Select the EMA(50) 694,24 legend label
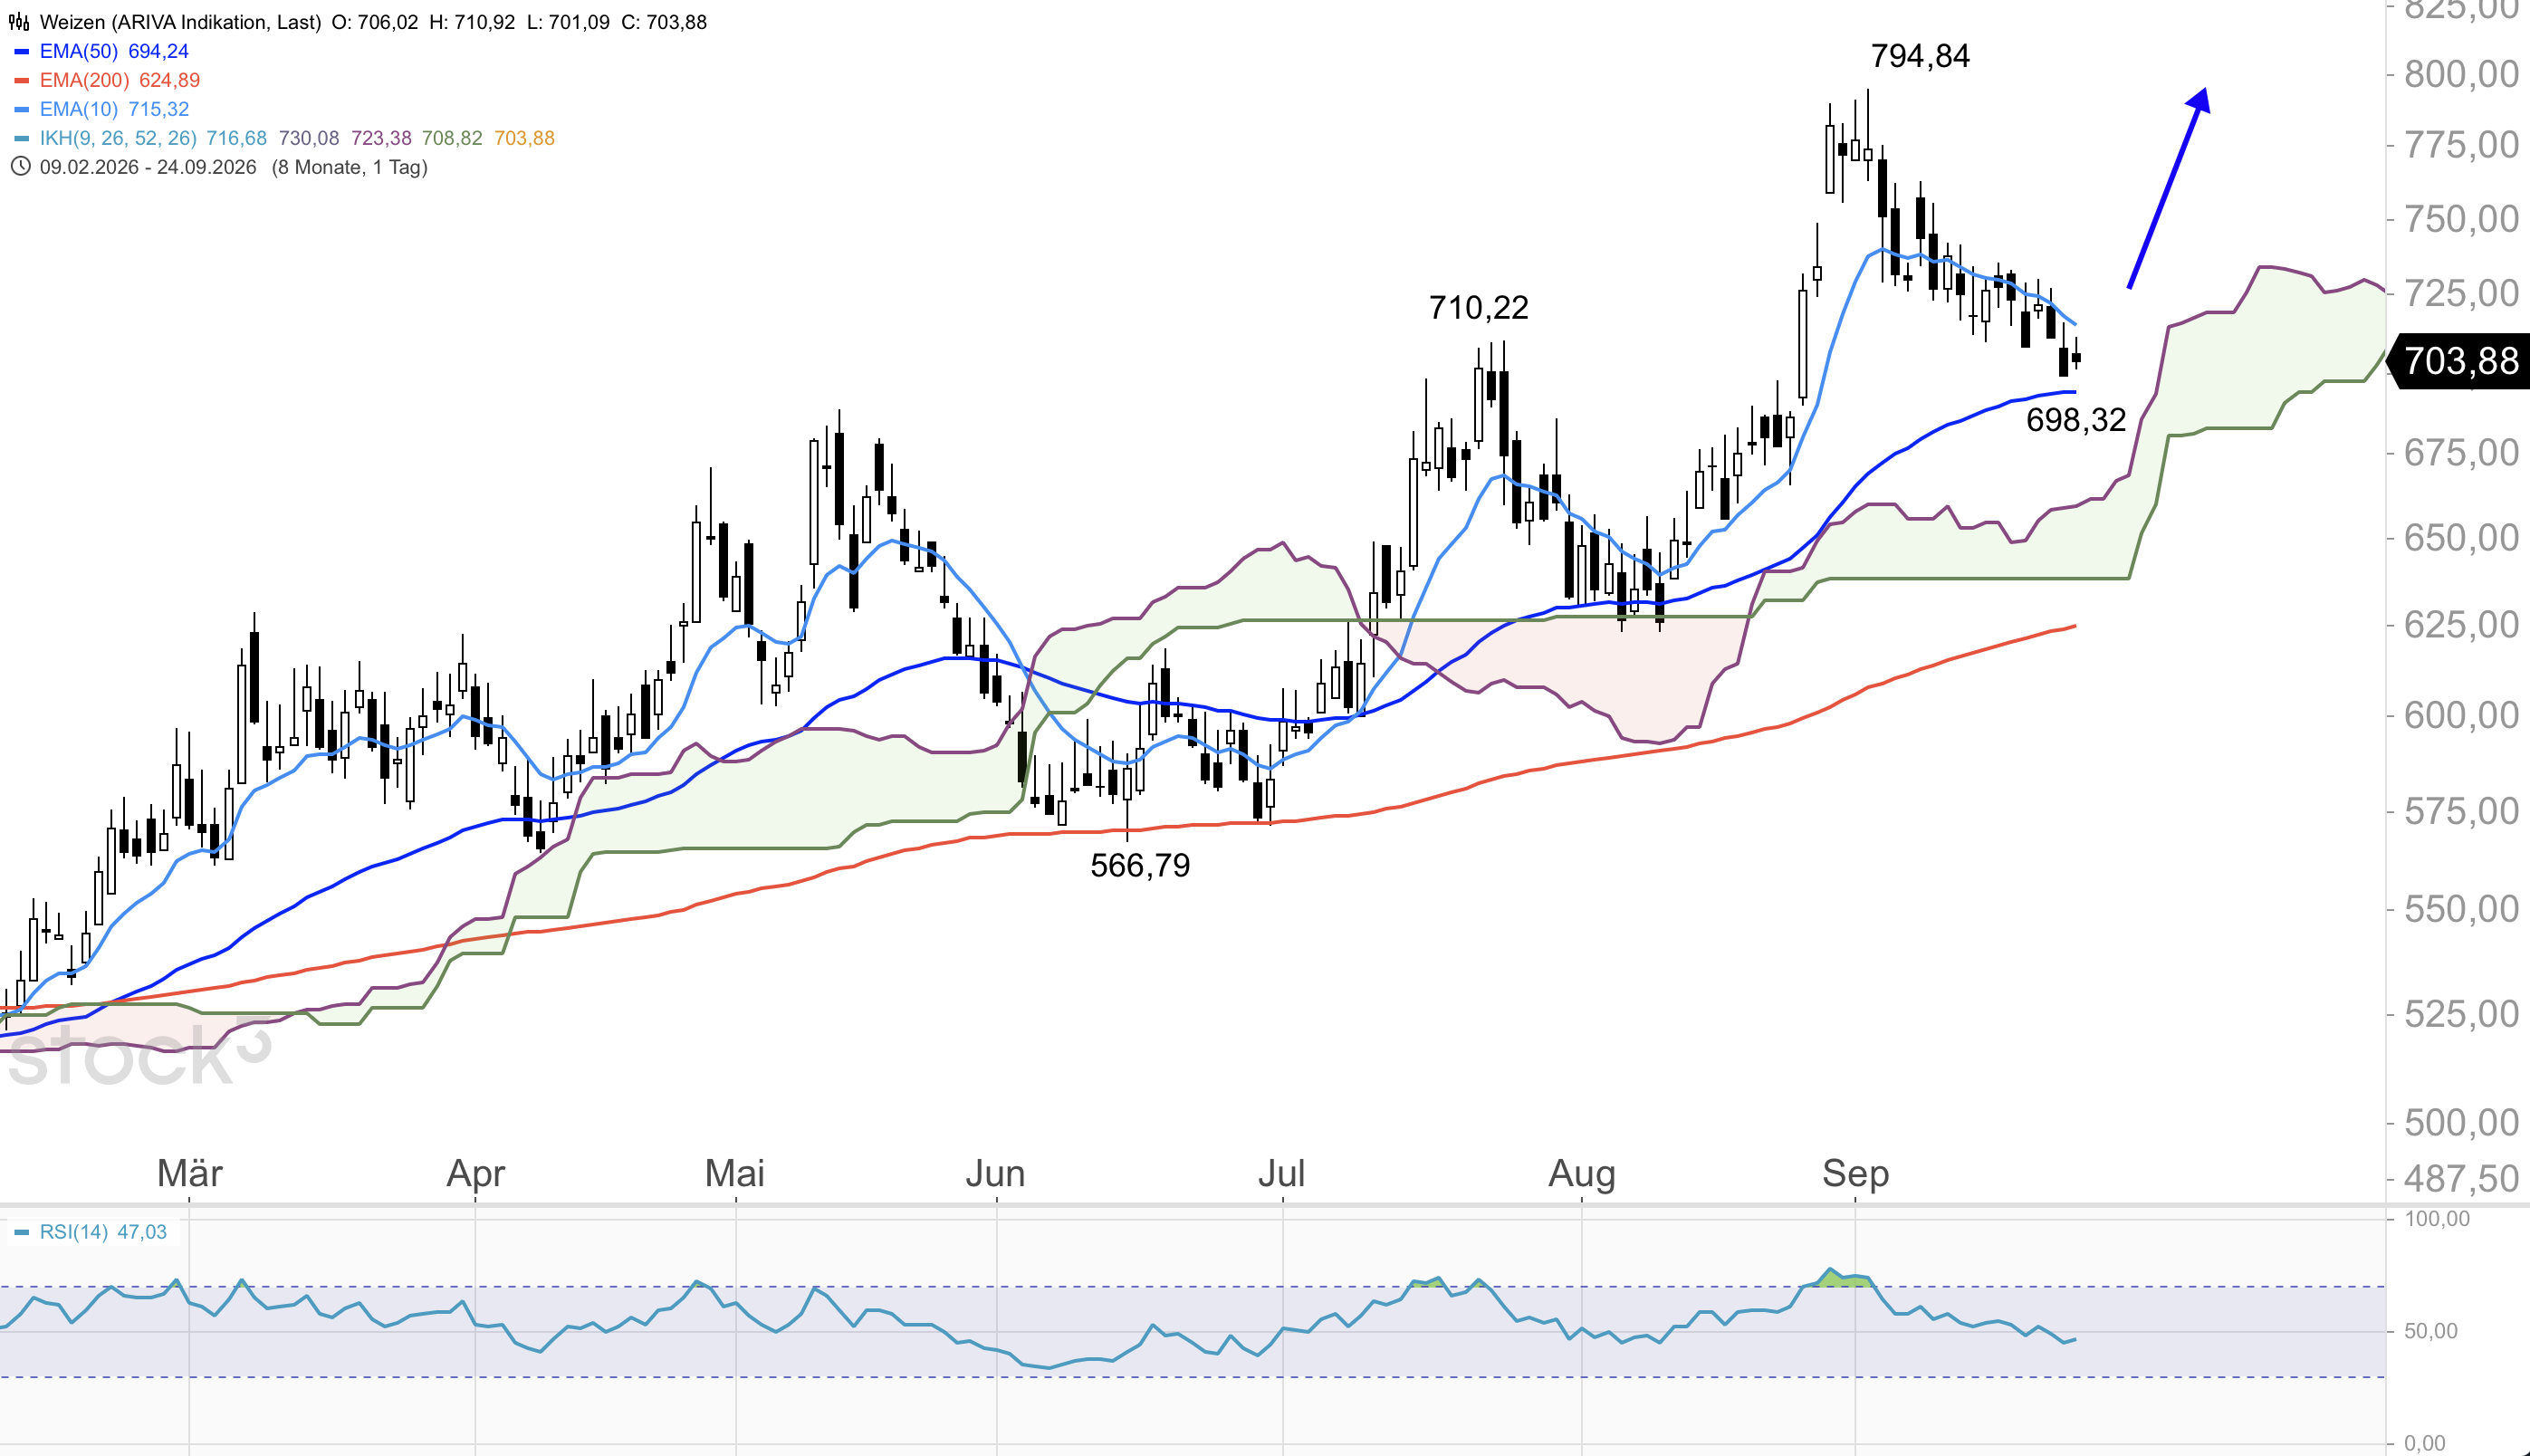 point(114,51)
